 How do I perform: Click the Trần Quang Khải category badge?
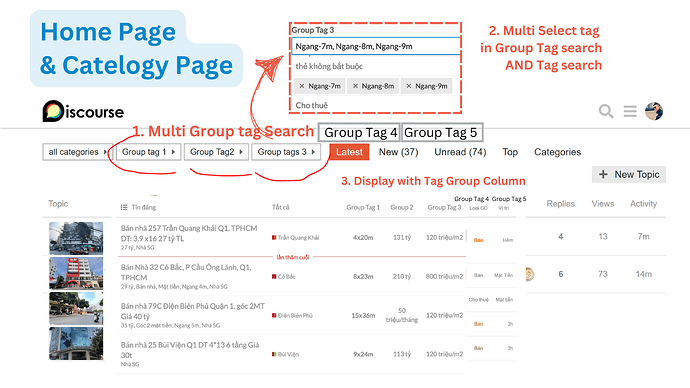295,238
